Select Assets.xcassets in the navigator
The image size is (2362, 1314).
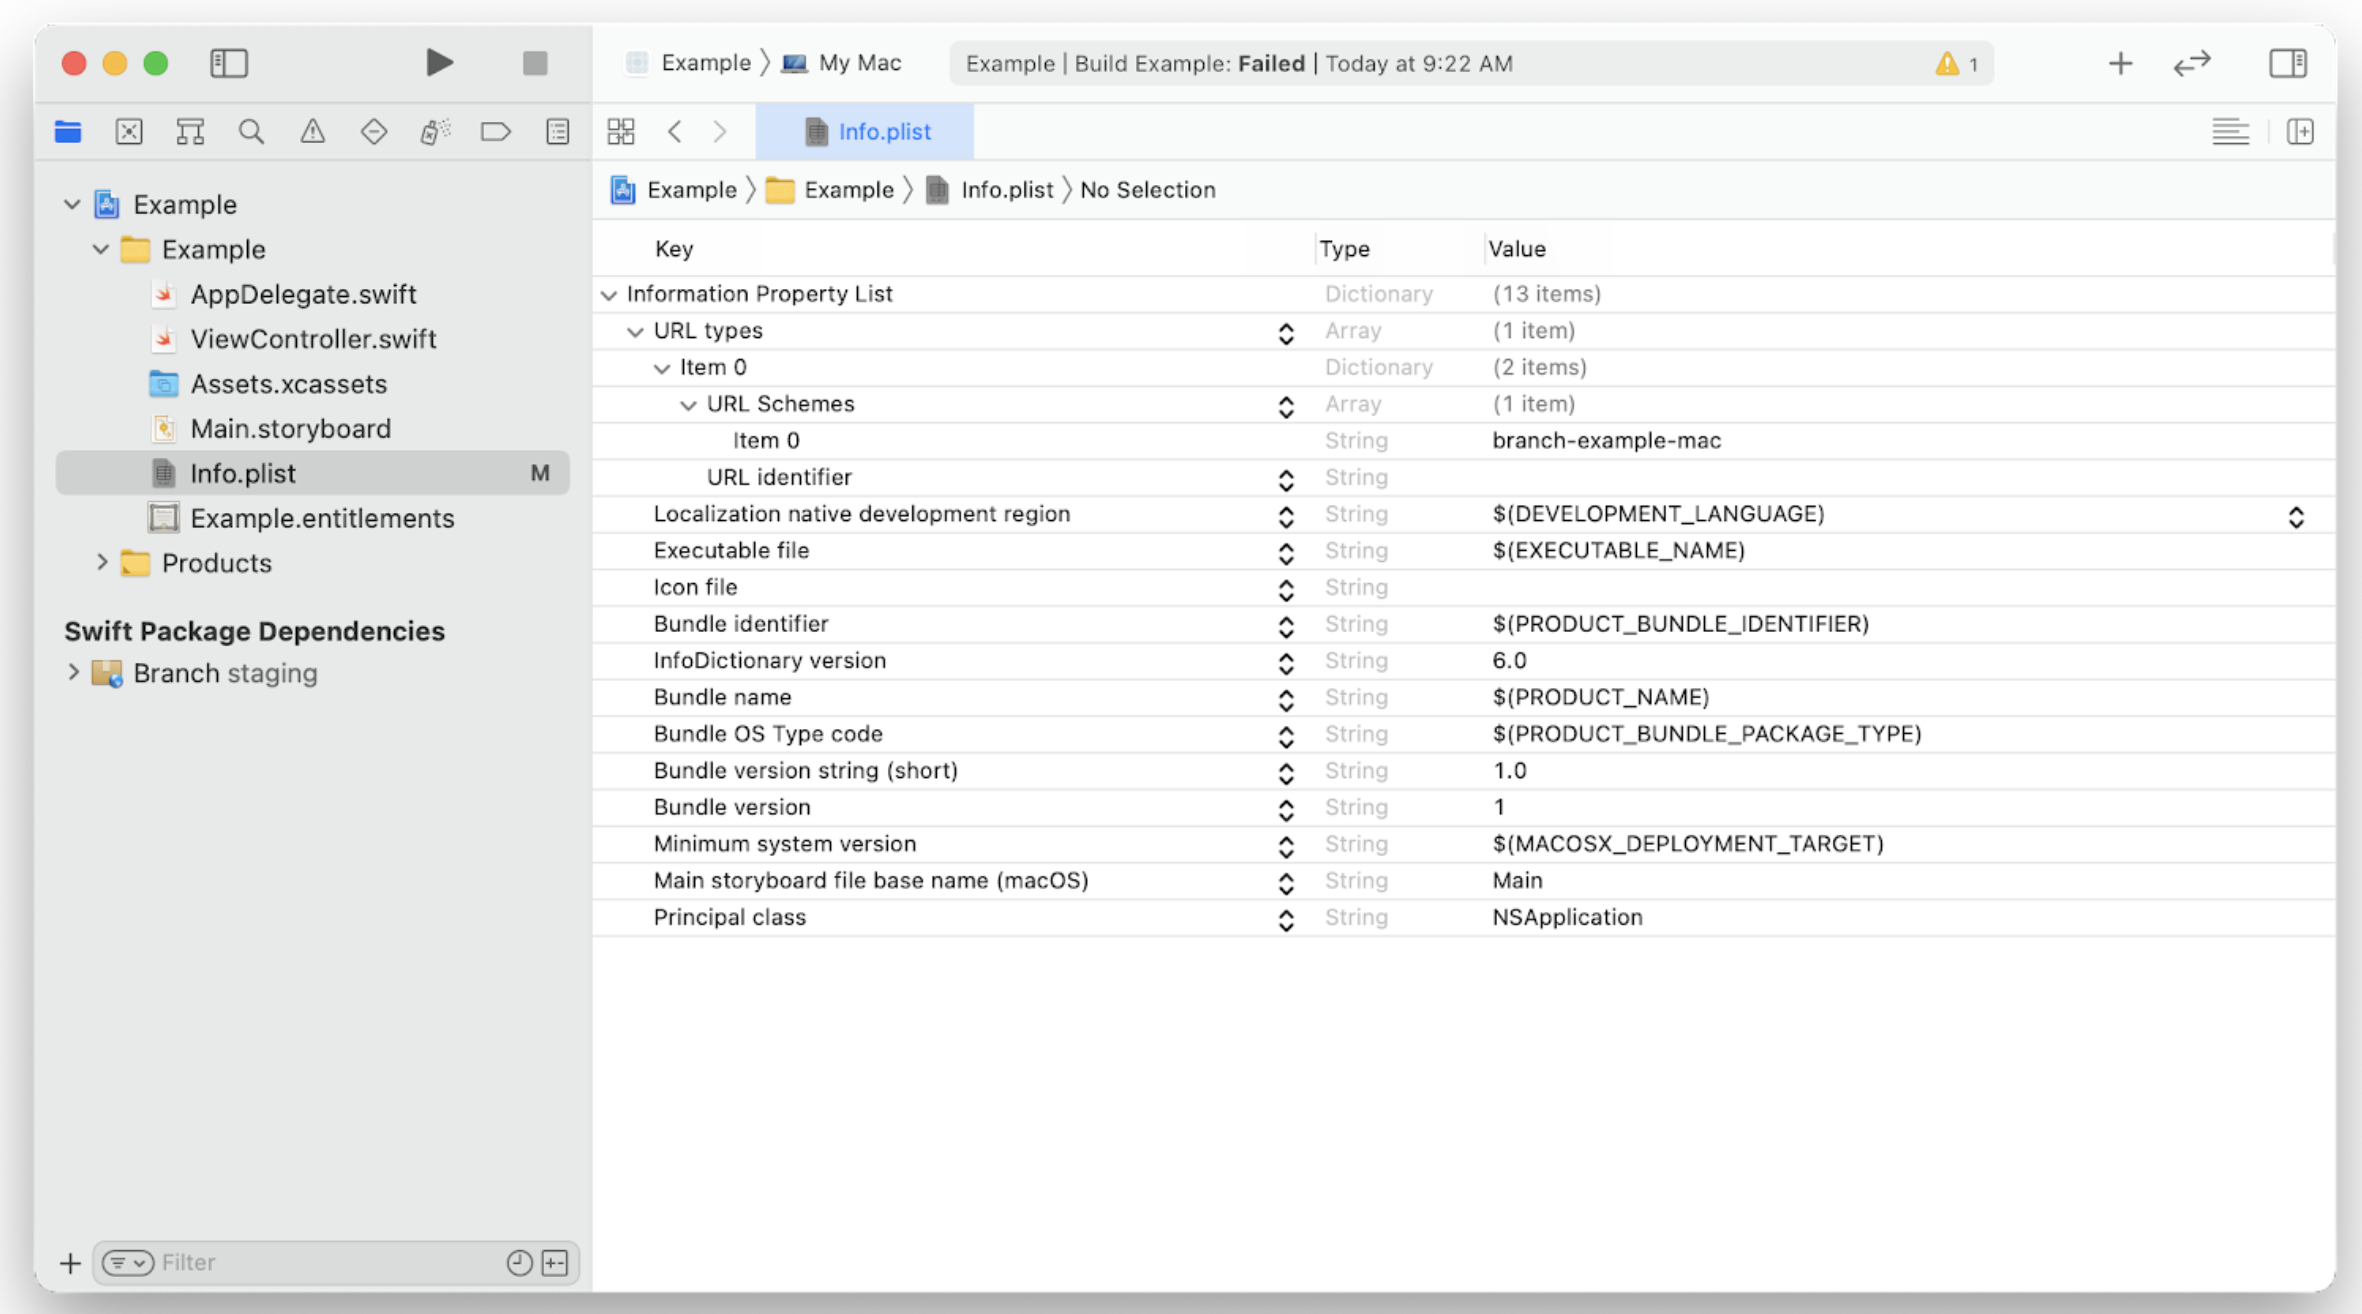click(288, 384)
